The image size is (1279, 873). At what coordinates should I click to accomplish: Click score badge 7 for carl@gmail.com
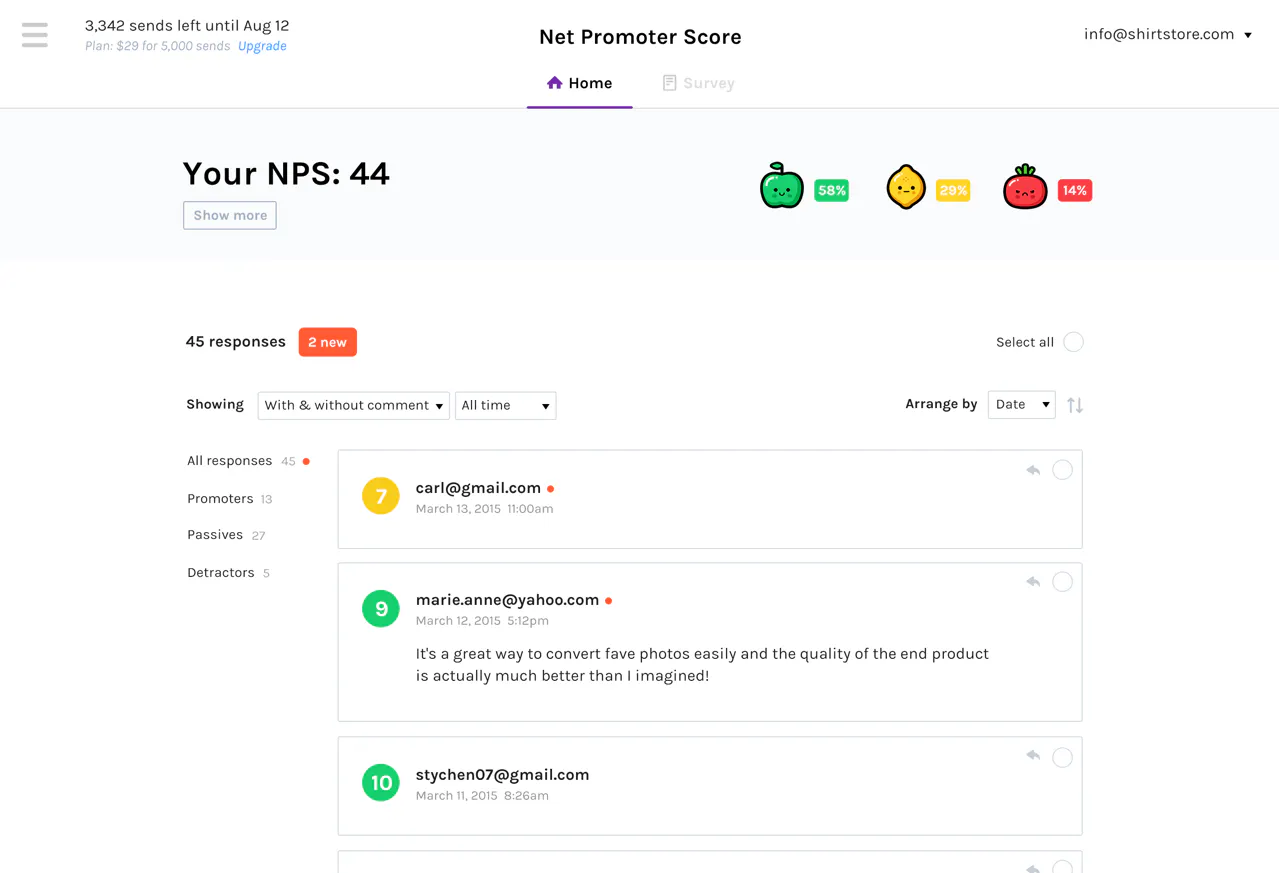click(381, 496)
